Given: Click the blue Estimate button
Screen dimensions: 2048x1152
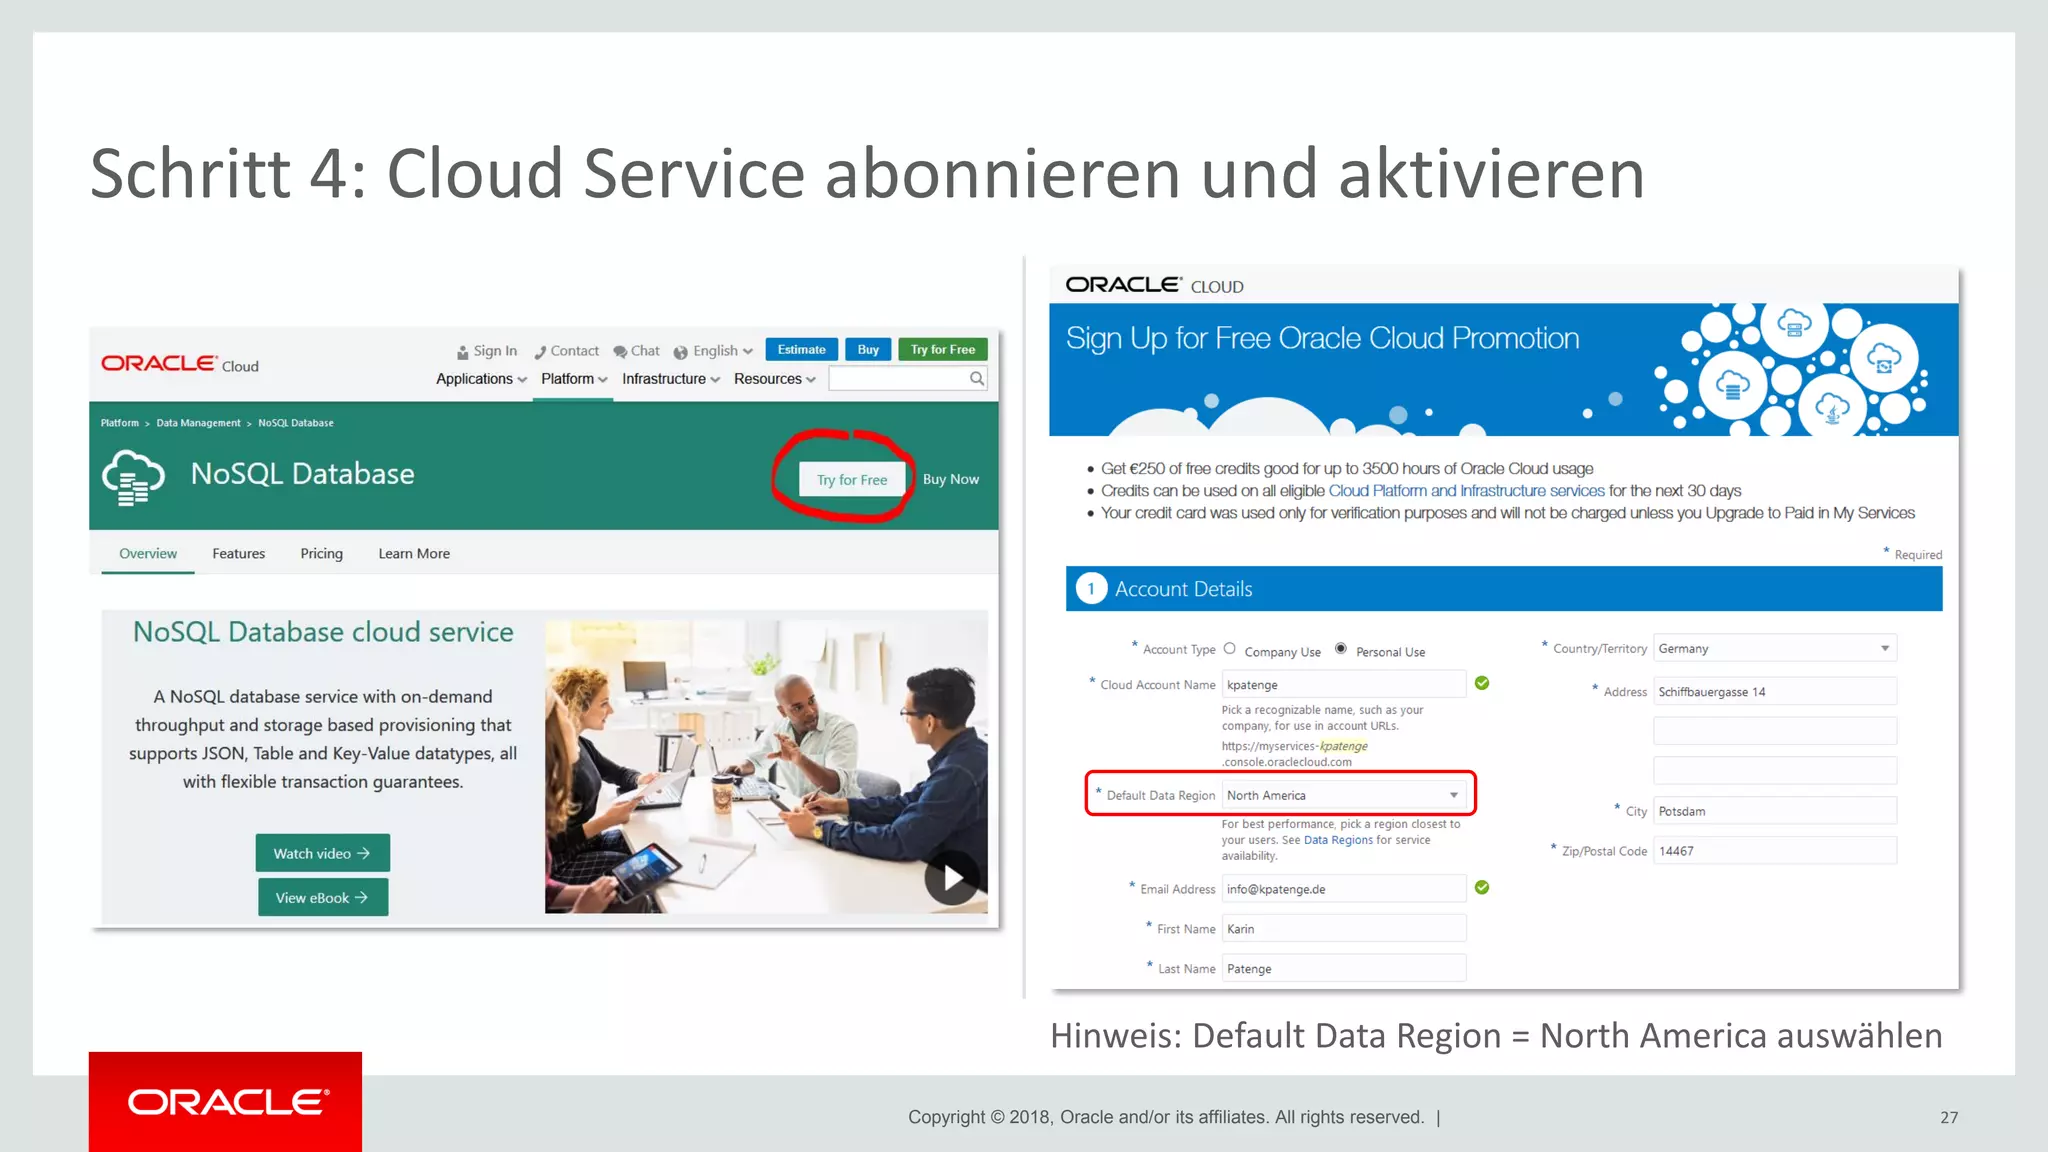Looking at the screenshot, I should pos(802,349).
